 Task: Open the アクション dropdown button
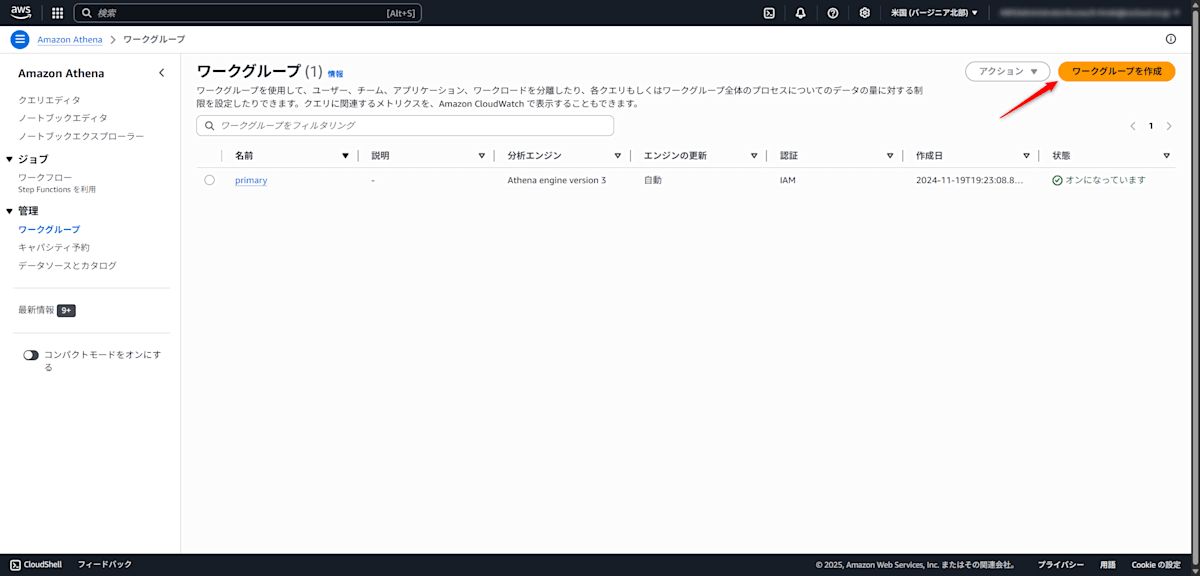(1007, 71)
